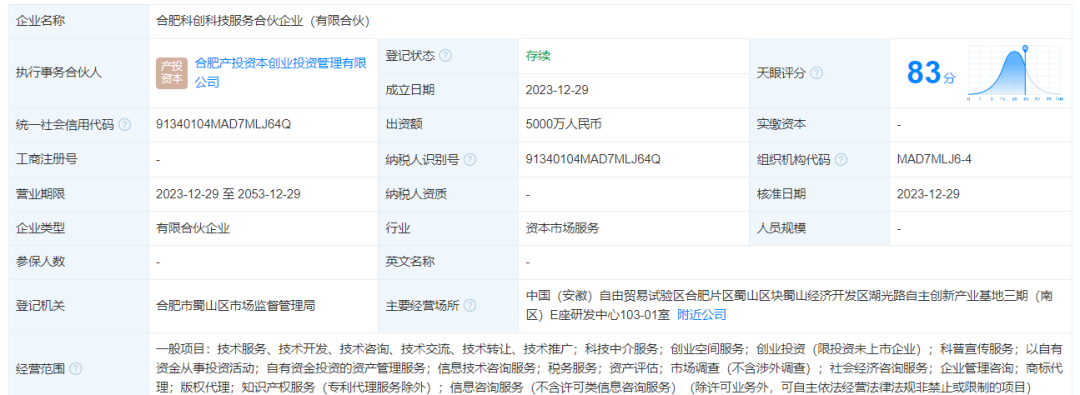1080x395 pixels.
Task: Open the 附近公司 link
Action: (702, 314)
